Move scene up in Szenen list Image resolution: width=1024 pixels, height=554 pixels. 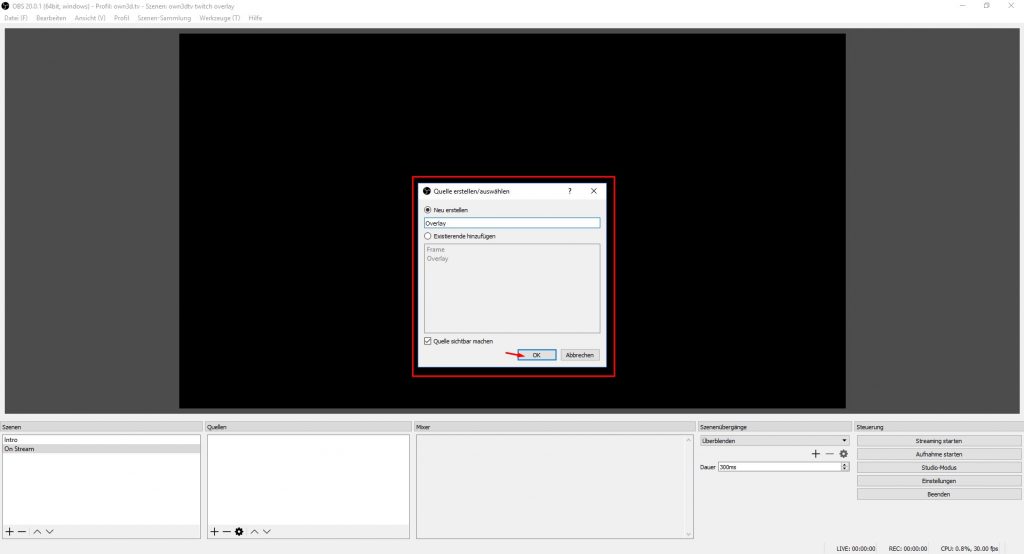click(37, 531)
